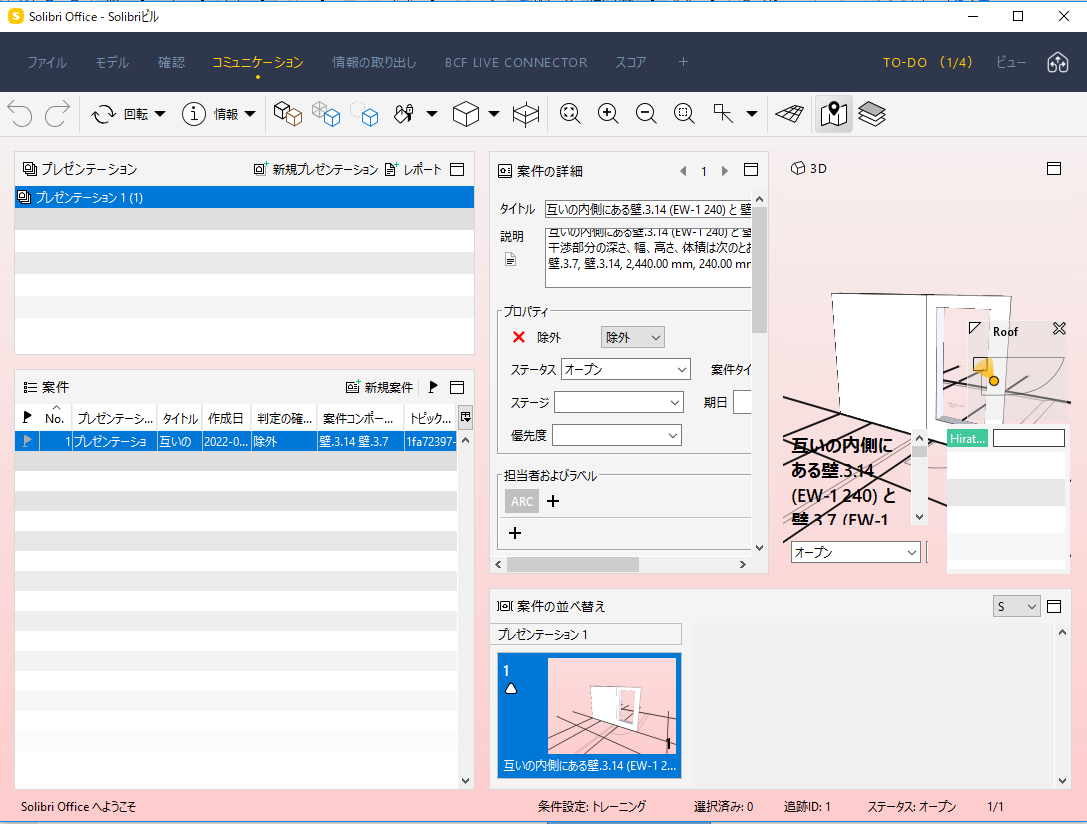This screenshot has height=824, width=1087.
Task: Switch to the 確認 tab
Action: pos(171,62)
